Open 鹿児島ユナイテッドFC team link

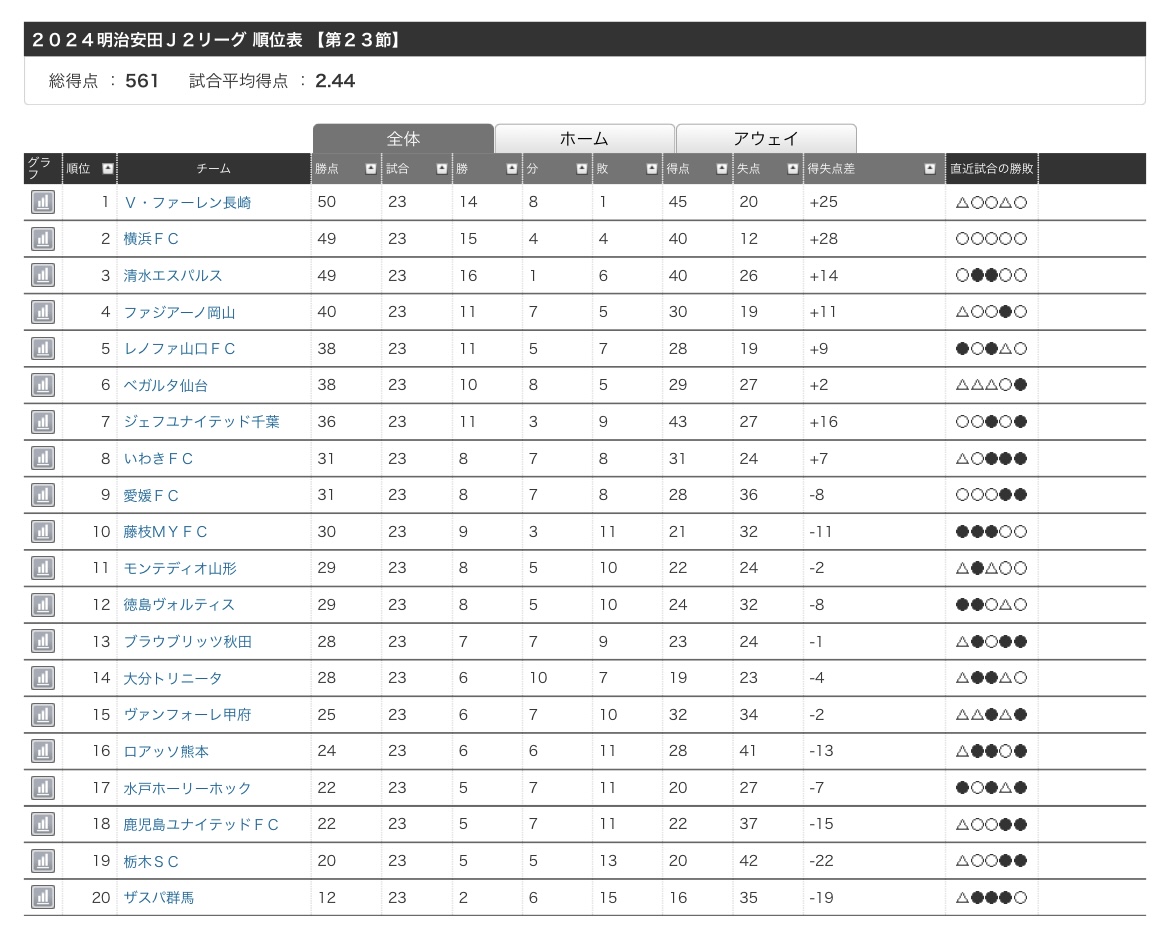click(201, 824)
